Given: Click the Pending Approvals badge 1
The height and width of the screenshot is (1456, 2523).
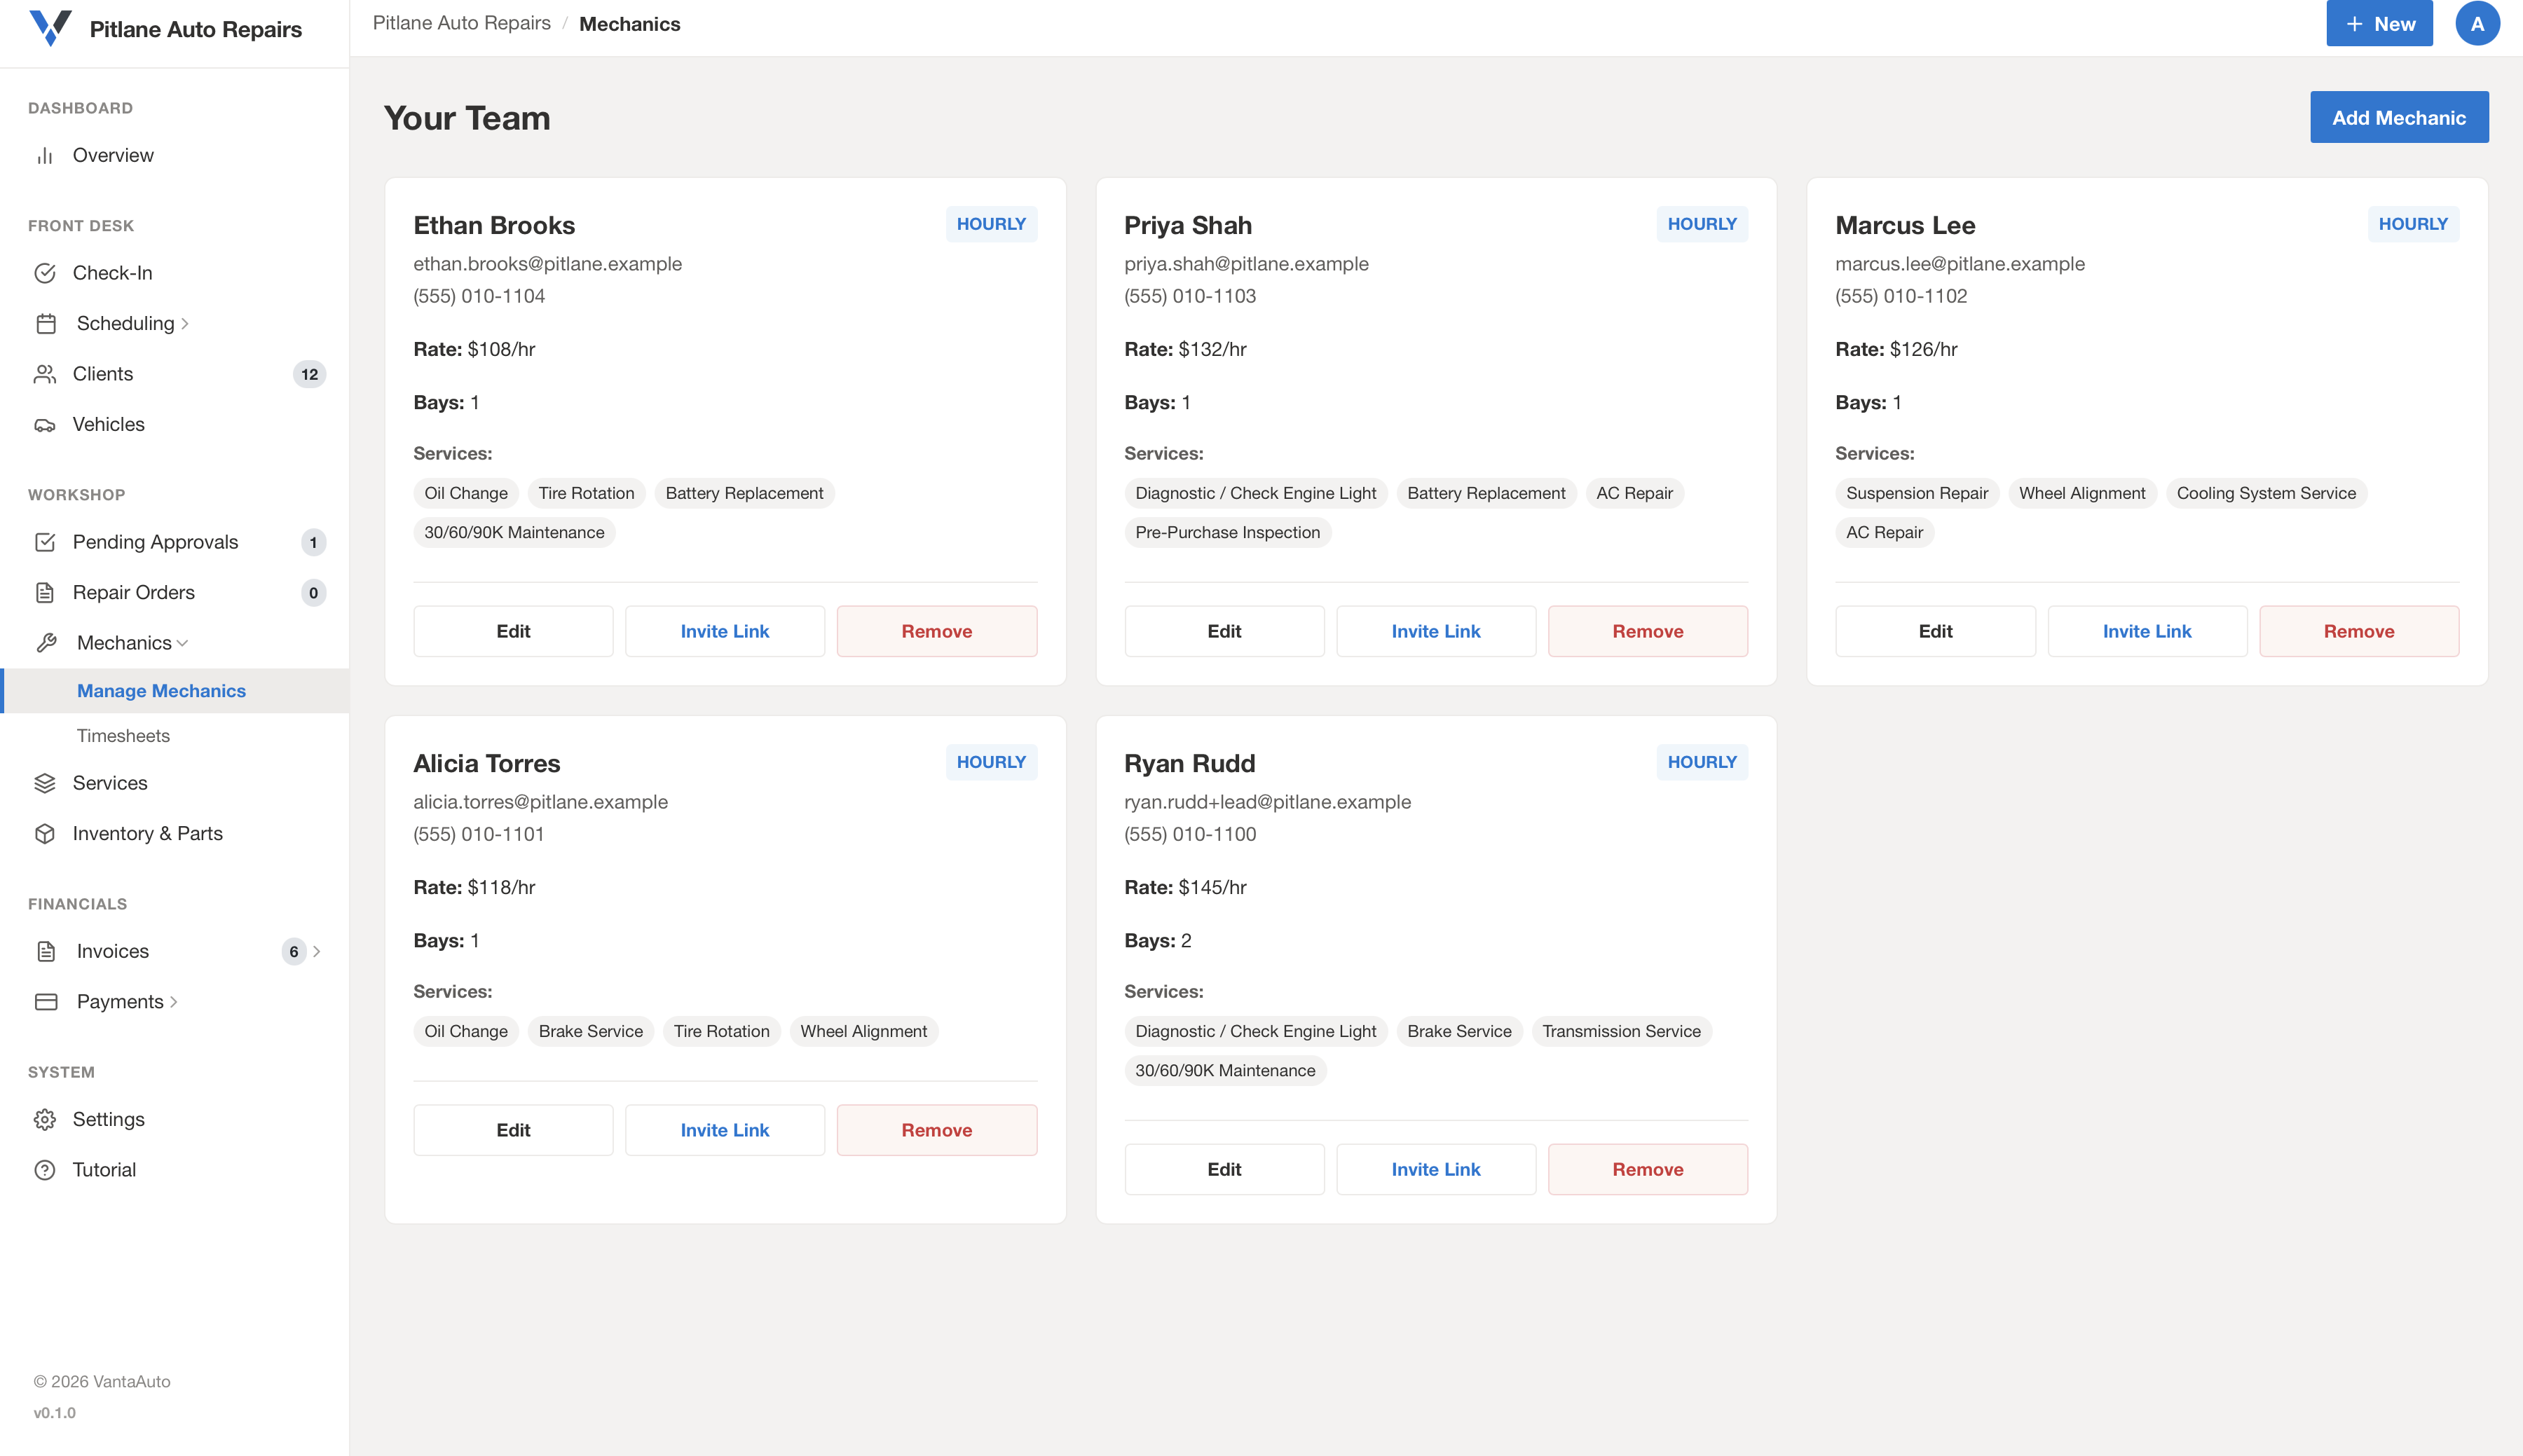Looking at the screenshot, I should click(x=313, y=542).
